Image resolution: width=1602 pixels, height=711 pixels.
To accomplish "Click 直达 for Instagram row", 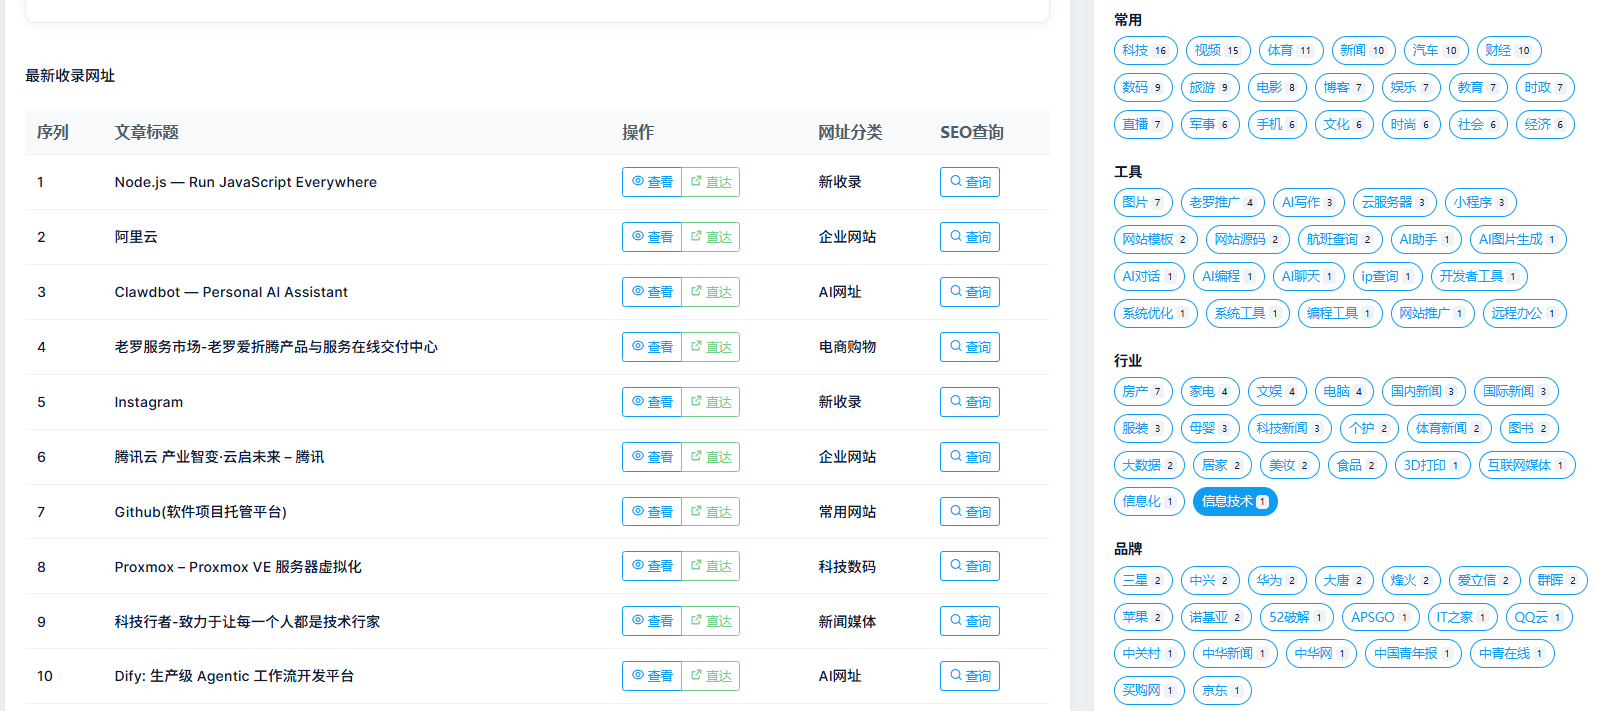I will click(x=711, y=402).
